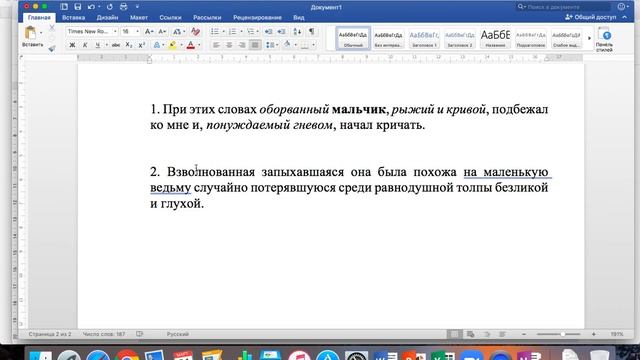Click the Shading paint bucket icon
640x360 pixels.
tap(287, 44)
